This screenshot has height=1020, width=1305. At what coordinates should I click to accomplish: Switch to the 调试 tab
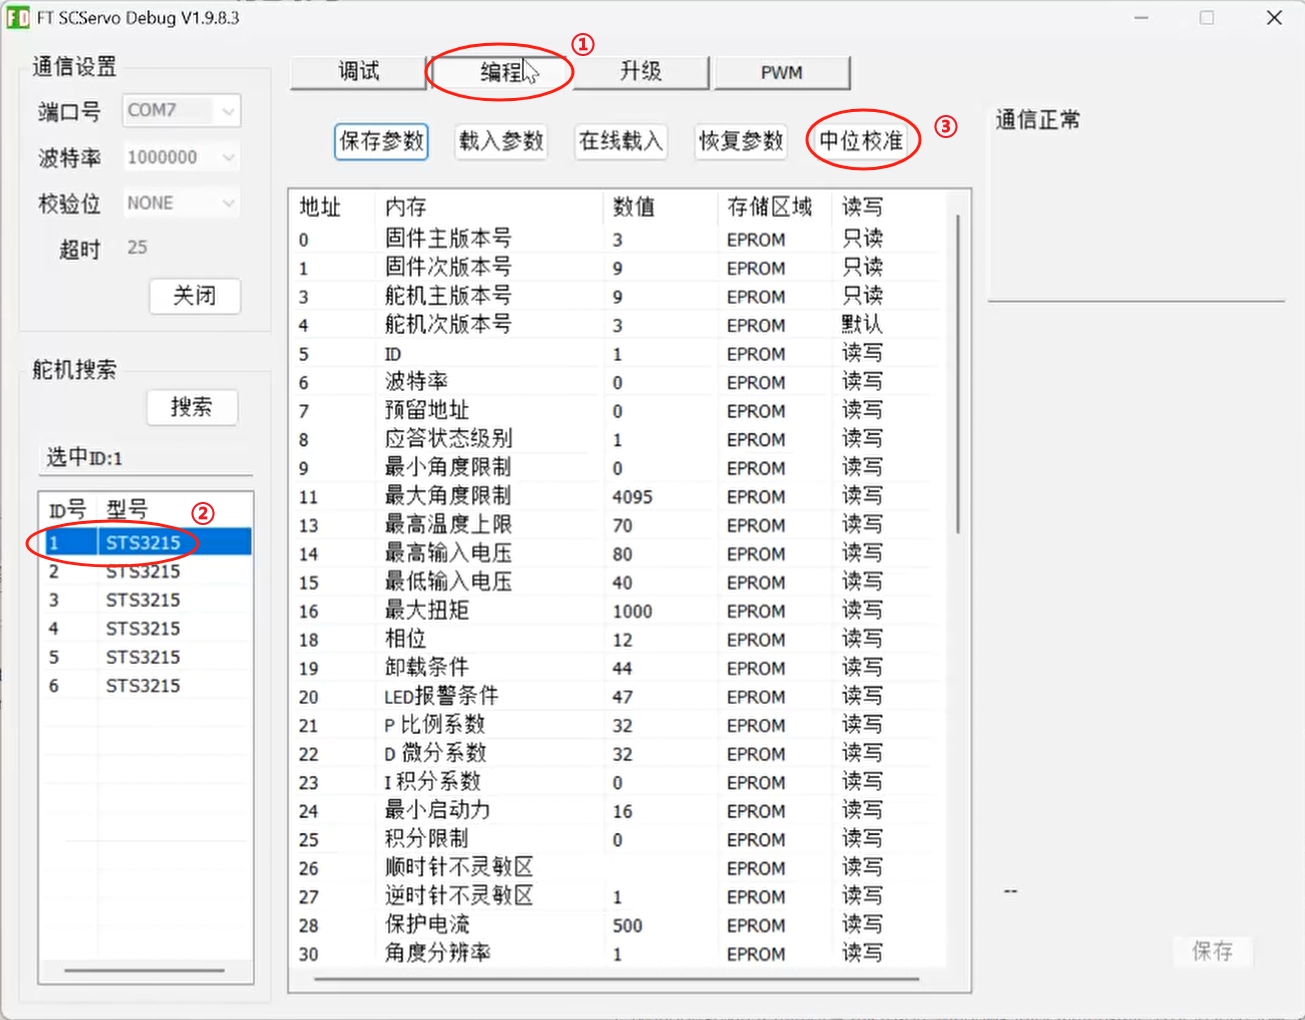point(359,72)
